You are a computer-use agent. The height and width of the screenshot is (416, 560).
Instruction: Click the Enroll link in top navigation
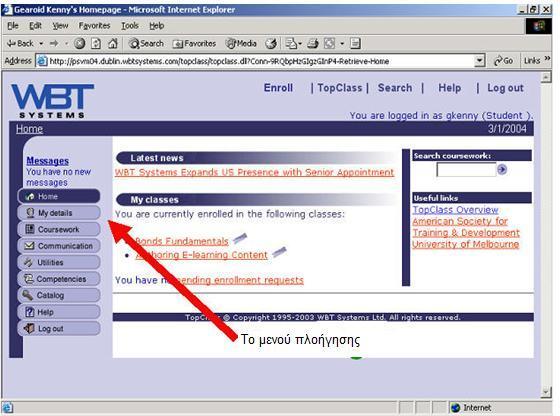[x=278, y=88]
